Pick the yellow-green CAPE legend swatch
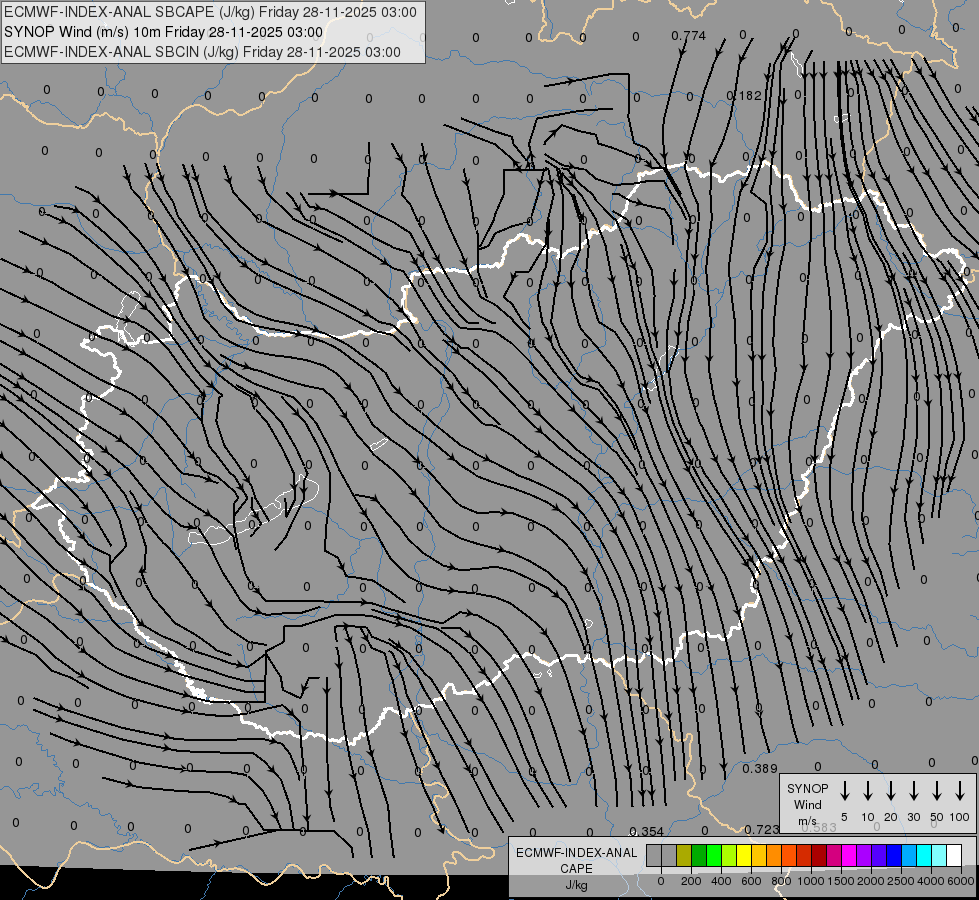This screenshot has width=979, height=900. click(x=729, y=855)
